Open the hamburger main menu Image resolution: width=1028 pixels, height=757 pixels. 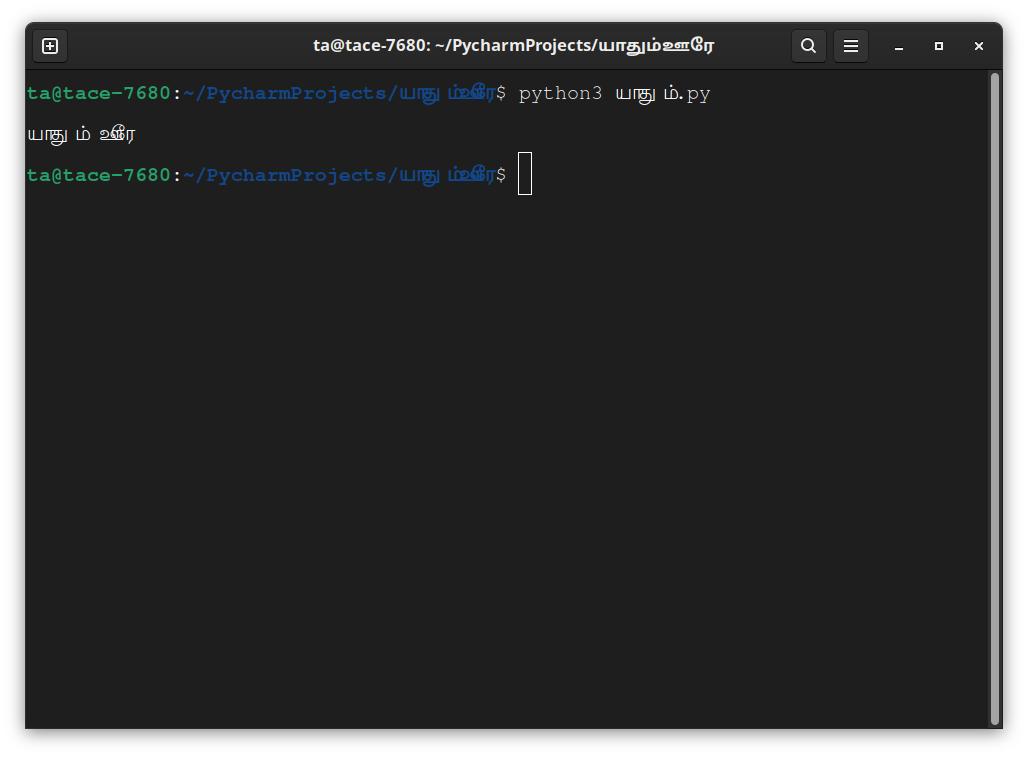click(850, 46)
